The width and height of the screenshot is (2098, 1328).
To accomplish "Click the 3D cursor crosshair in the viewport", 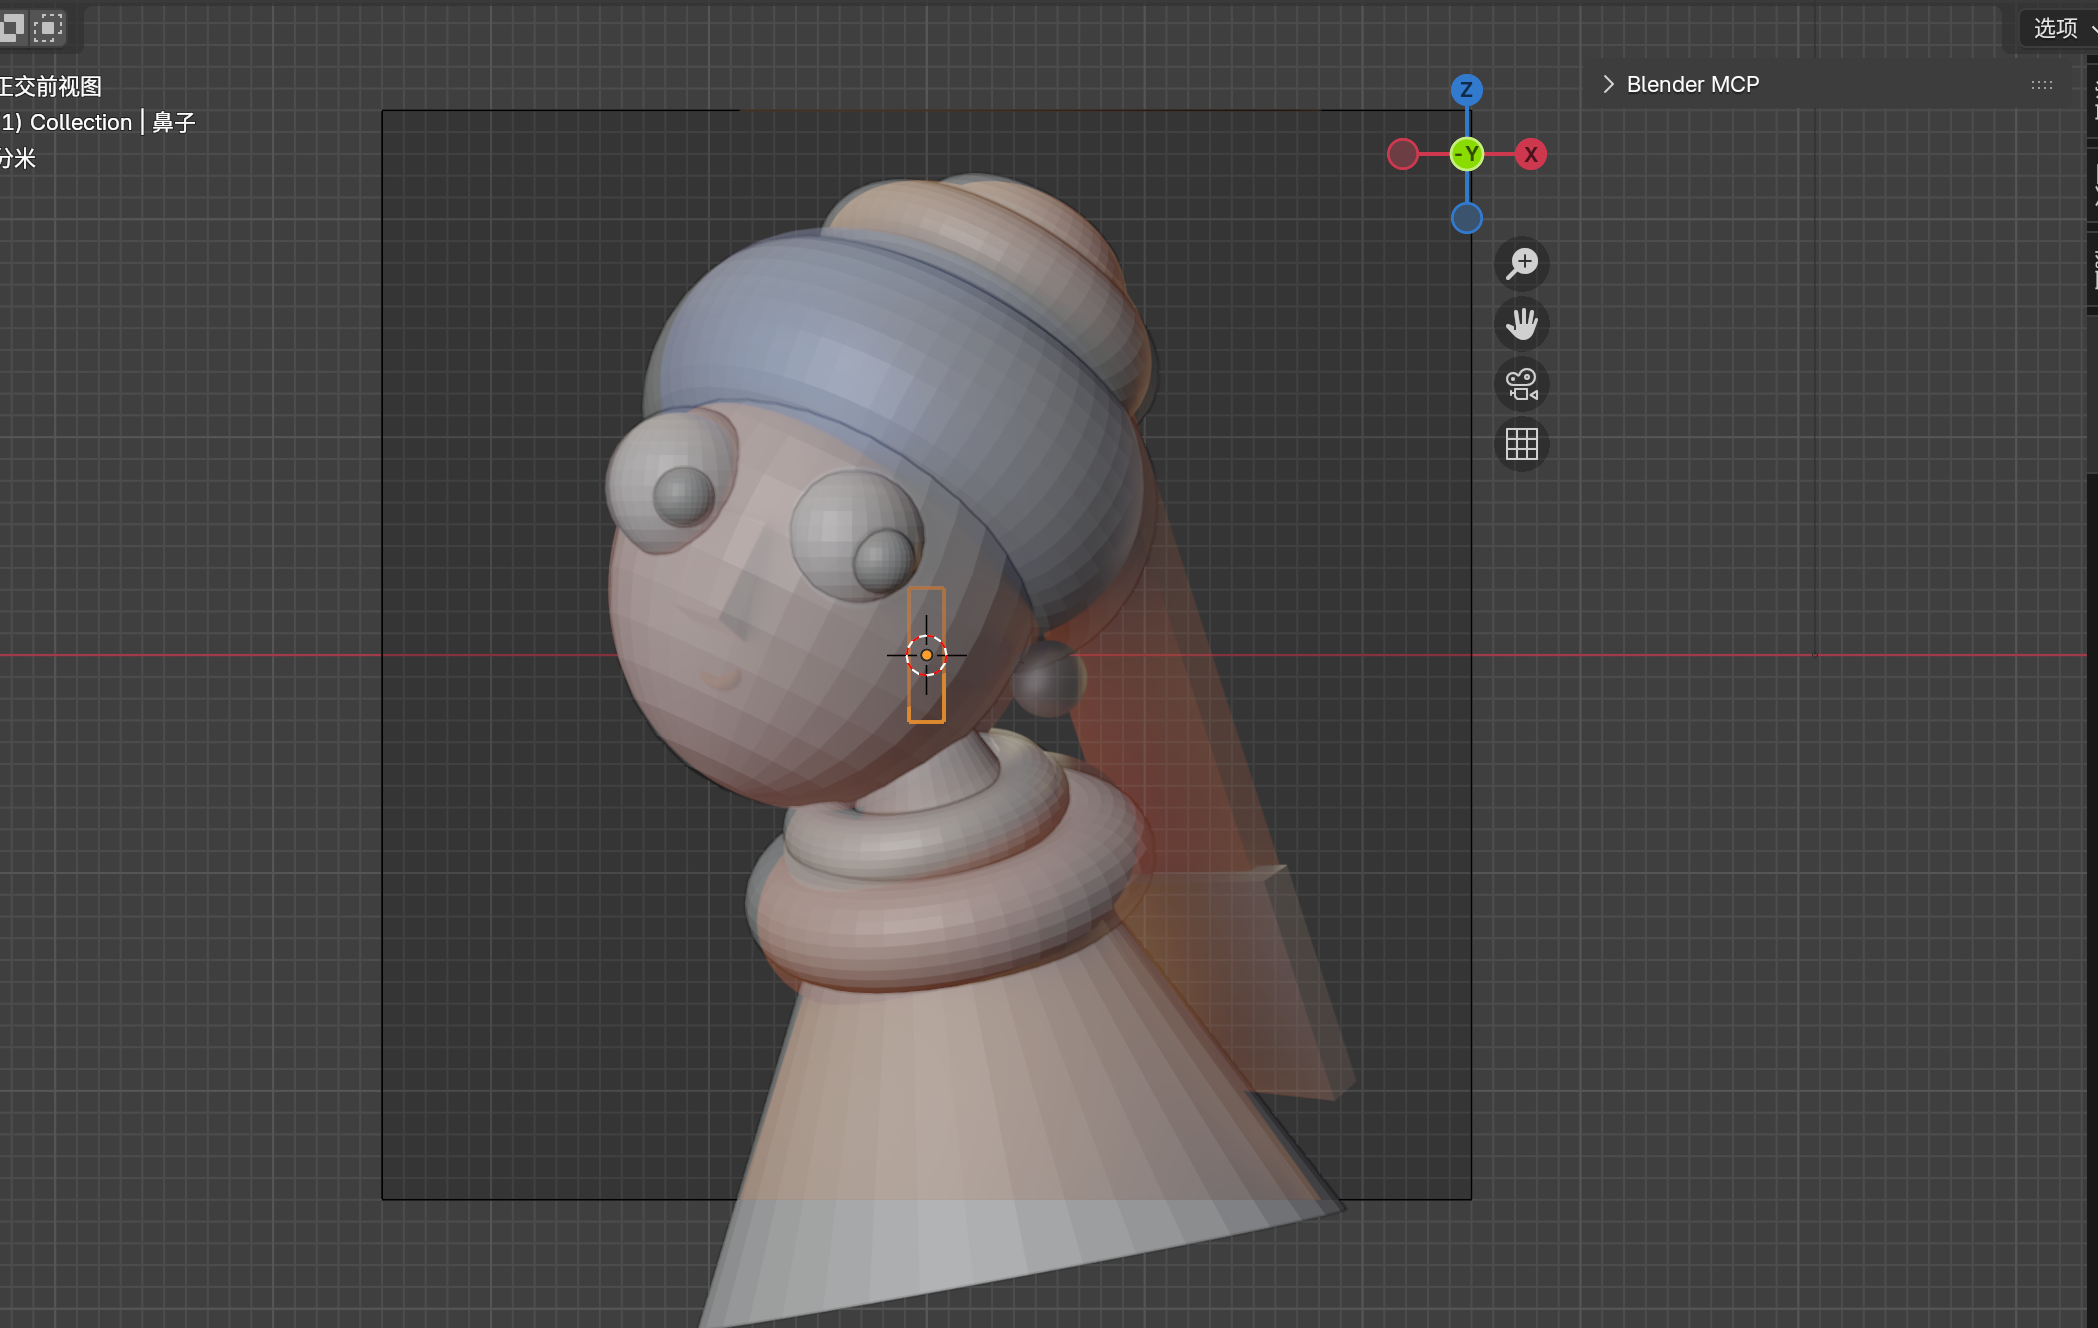I will pyautogui.click(x=927, y=654).
